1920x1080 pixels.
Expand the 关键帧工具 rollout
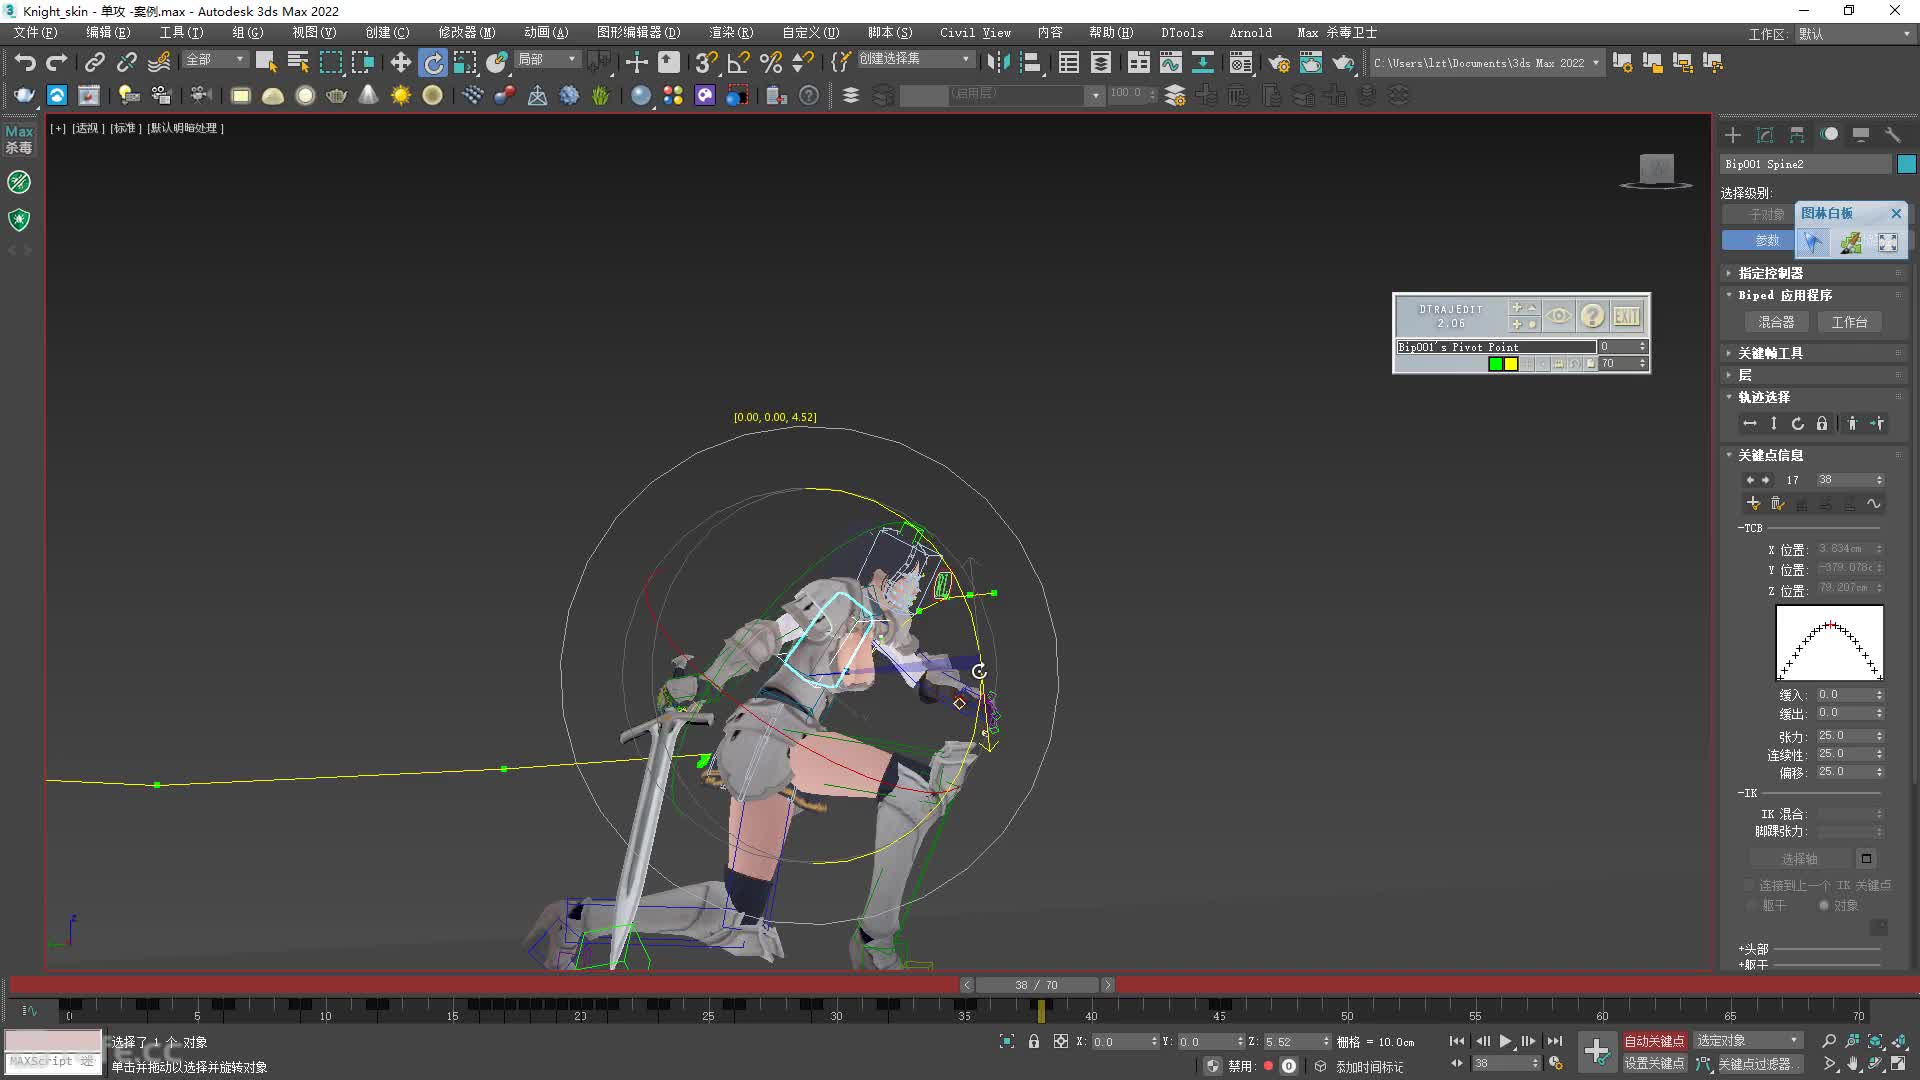tap(1770, 353)
